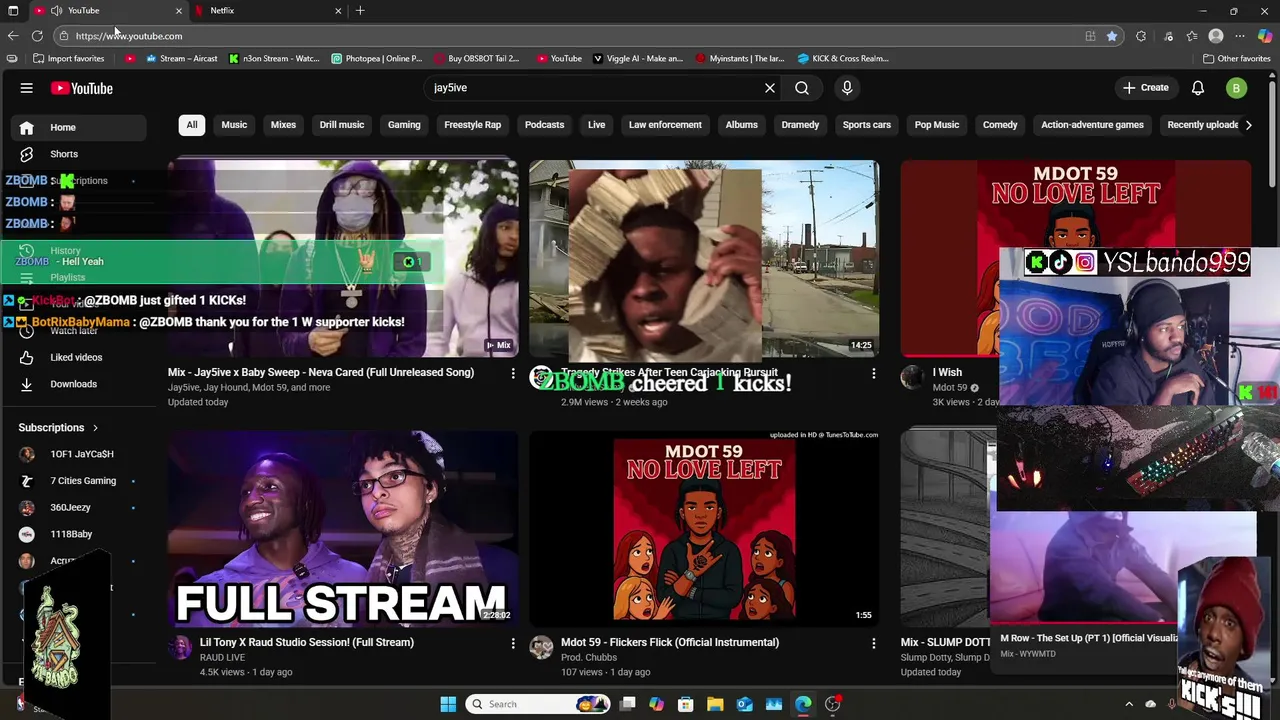Viewport: 1280px width, 720px height.
Task: Click the YouTube logo
Action: (82, 88)
